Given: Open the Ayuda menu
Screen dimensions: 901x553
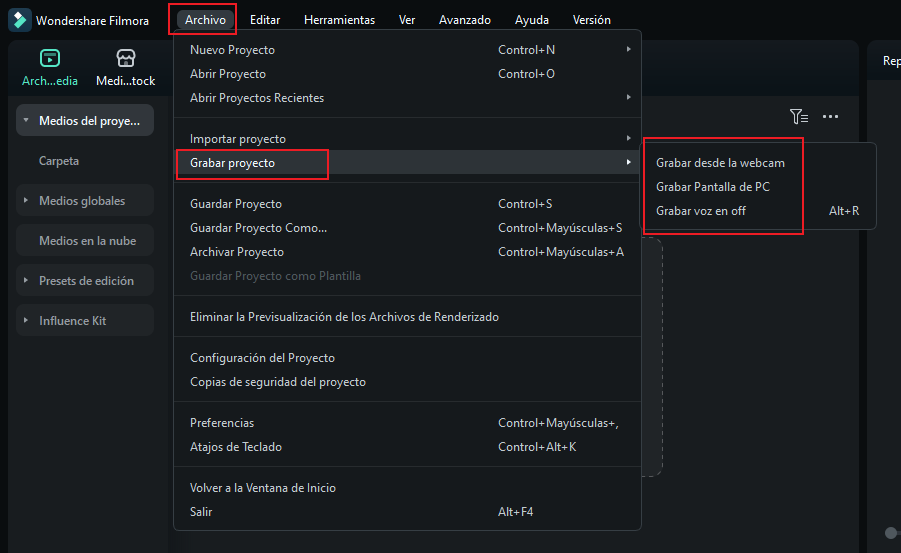Looking at the screenshot, I should pos(532,20).
